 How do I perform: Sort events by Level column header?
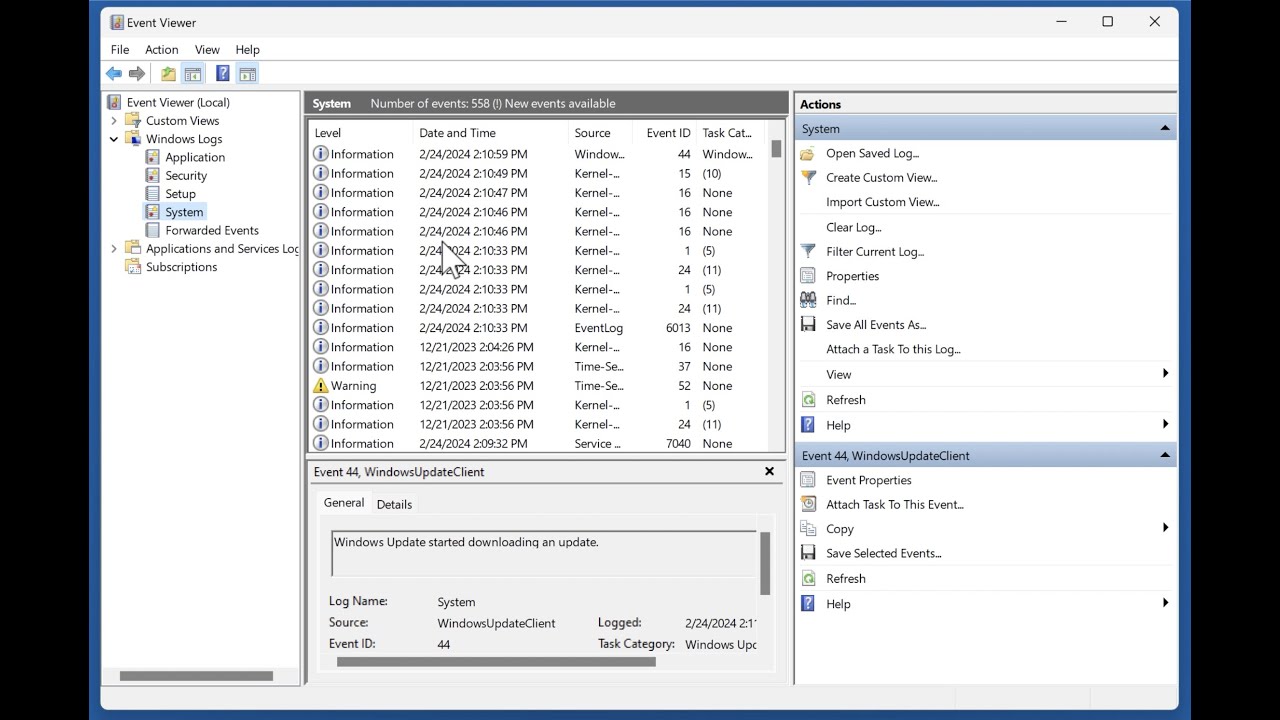tap(360, 133)
